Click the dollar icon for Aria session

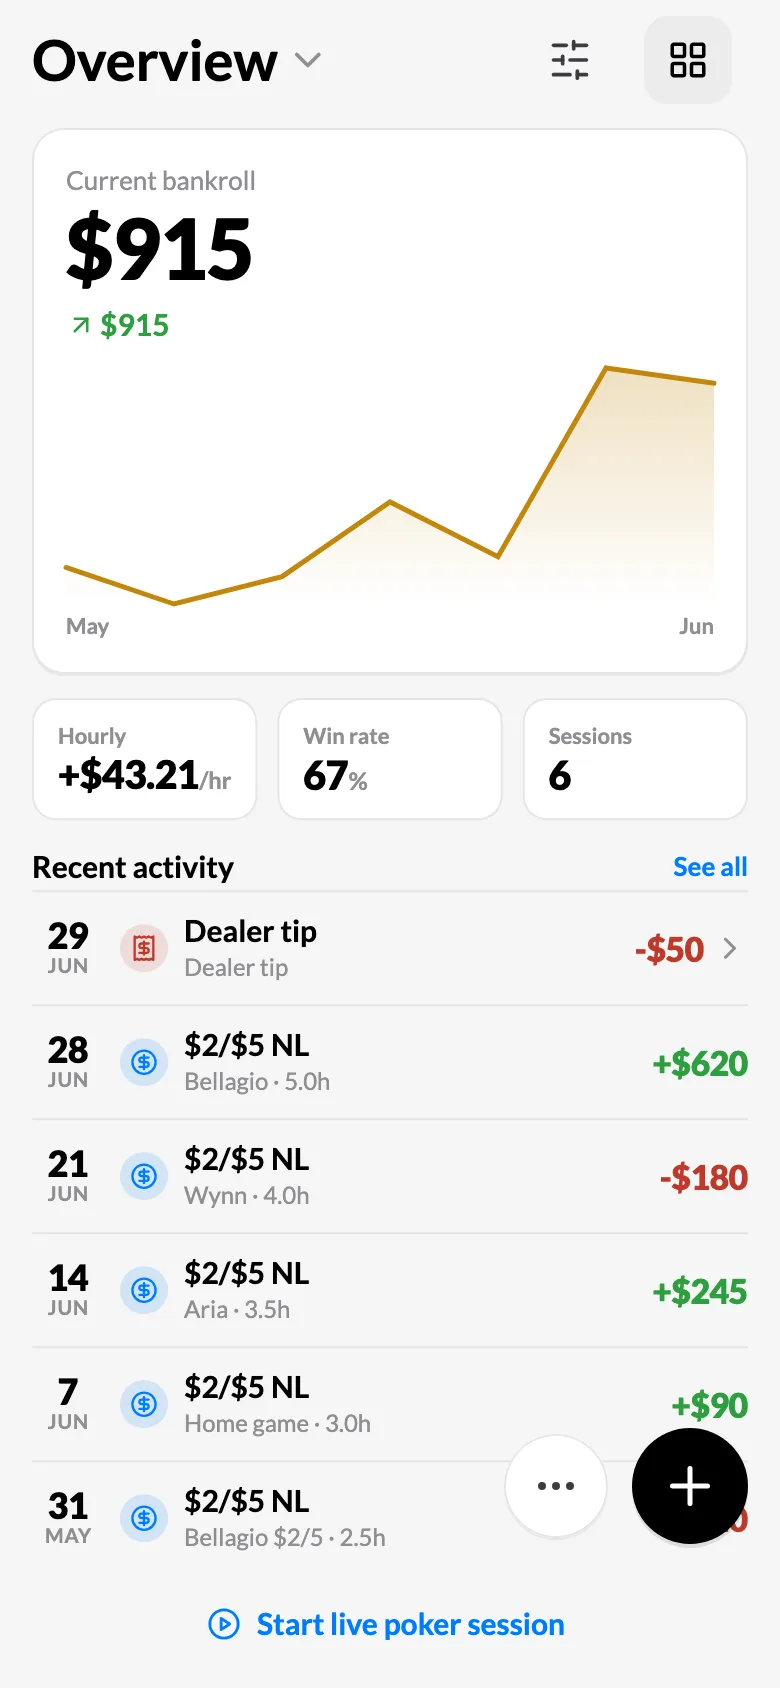(144, 1290)
